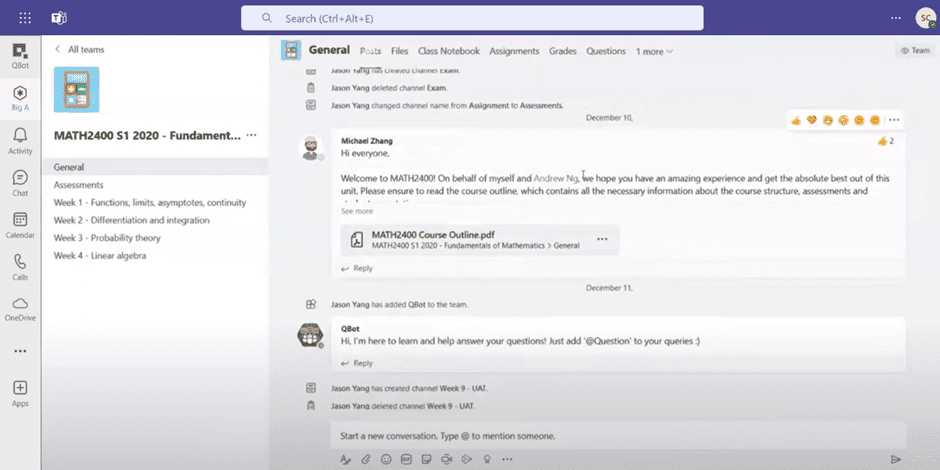The width and height of the screenshot is (940, 470).
Task: Open the SC profile avatar menu
Action: click(x=926, y=18)
